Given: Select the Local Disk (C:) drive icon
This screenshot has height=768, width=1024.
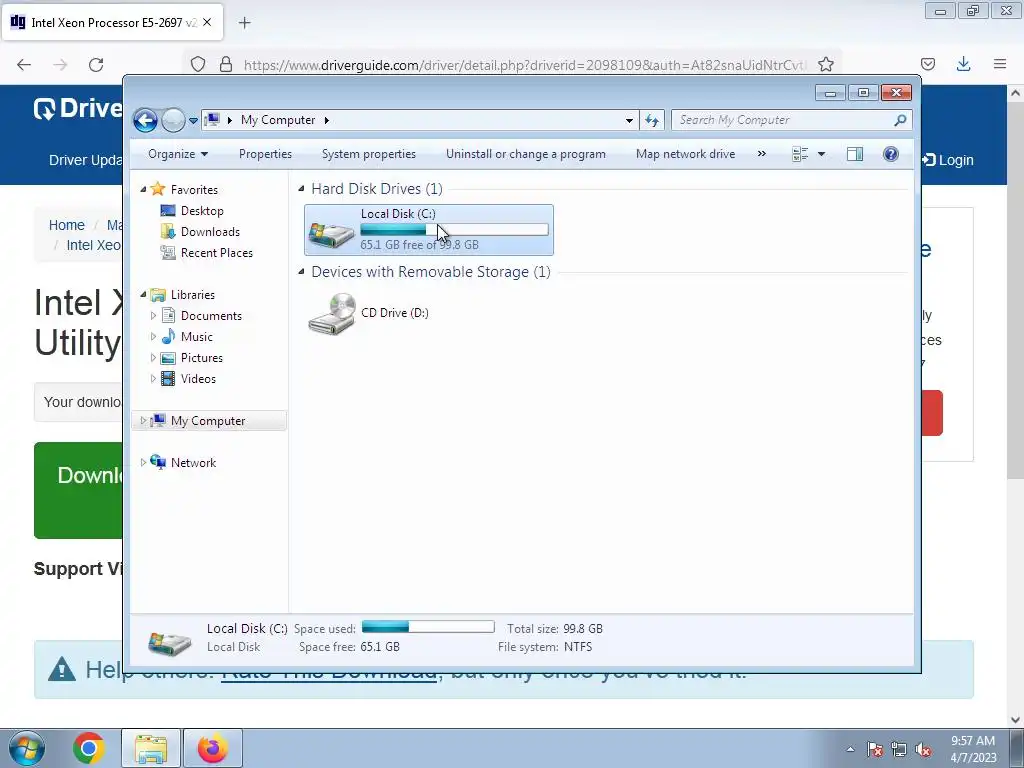Looking at the screenshot, I should (x=331, y=234).
